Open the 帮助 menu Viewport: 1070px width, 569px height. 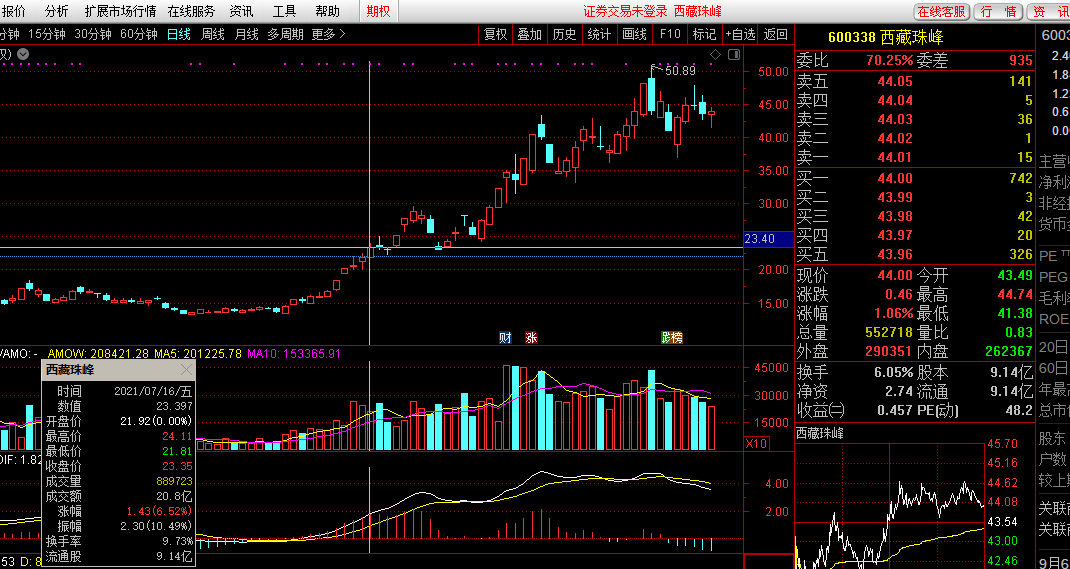tap(327, 11)
